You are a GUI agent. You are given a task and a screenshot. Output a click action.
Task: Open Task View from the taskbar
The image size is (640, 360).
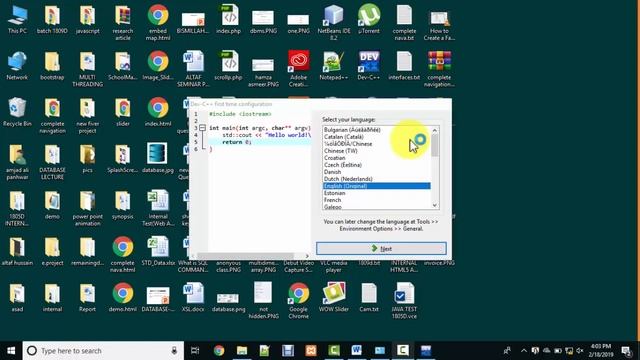point(196,351)
